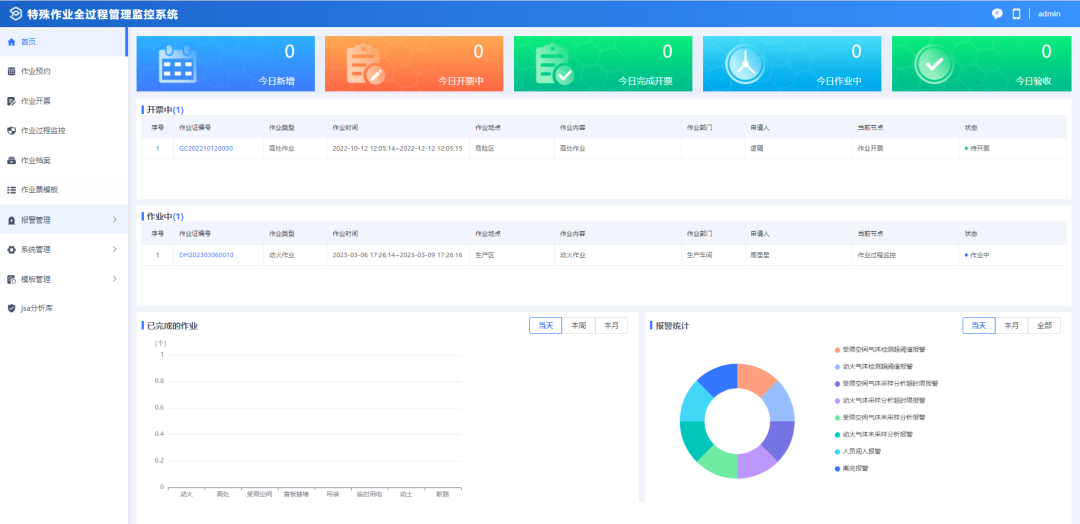Expand the 报警管理 submenu
Viewport: 1080px width, 524px height.
coord(114,219)
